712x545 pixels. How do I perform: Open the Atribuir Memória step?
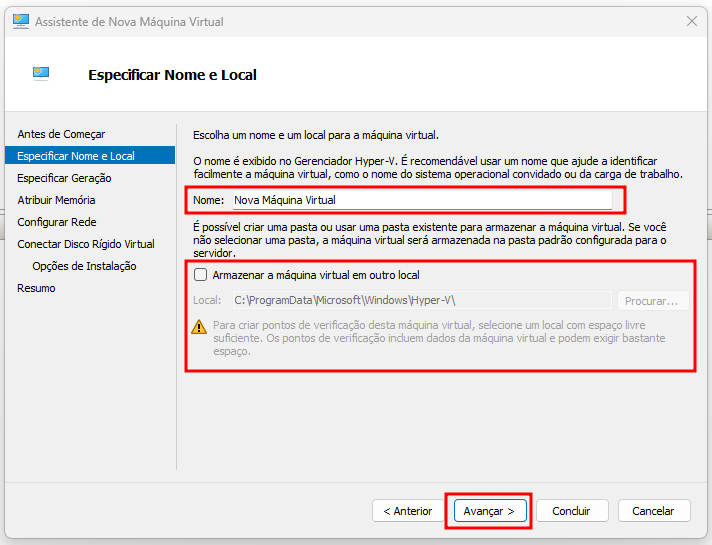(56, 200)
